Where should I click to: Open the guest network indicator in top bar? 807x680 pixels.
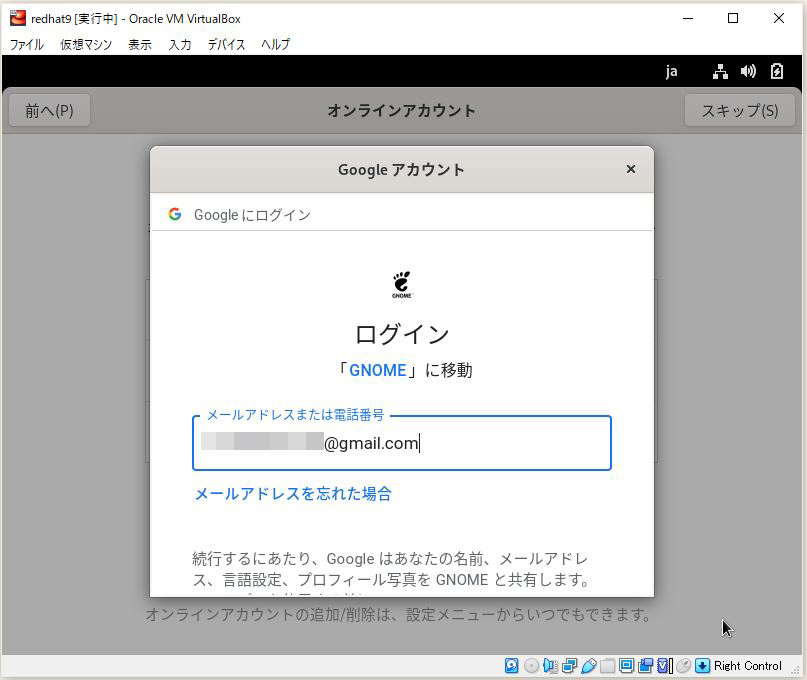click(720, 71)
